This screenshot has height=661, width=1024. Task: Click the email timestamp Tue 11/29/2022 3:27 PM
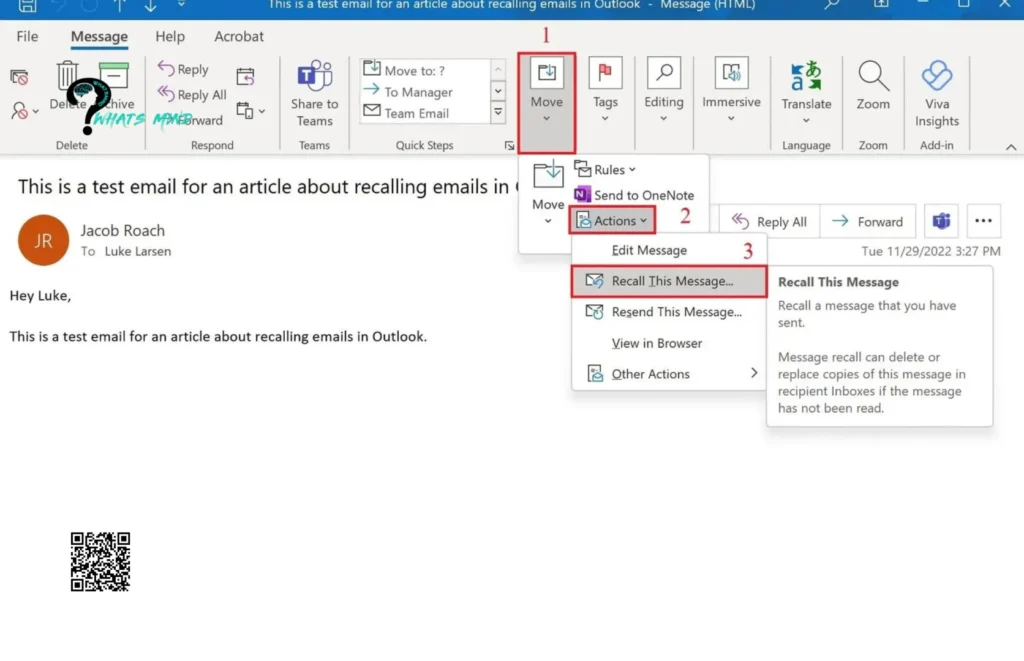click(931, 251)
